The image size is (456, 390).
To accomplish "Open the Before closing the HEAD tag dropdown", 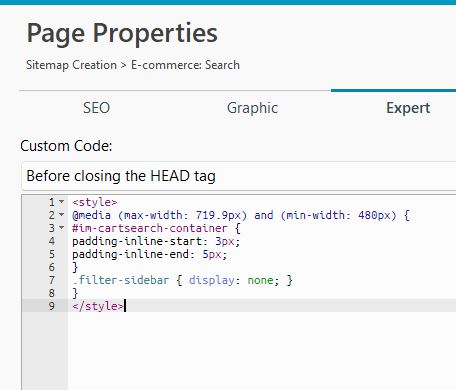I will point(239,176).
